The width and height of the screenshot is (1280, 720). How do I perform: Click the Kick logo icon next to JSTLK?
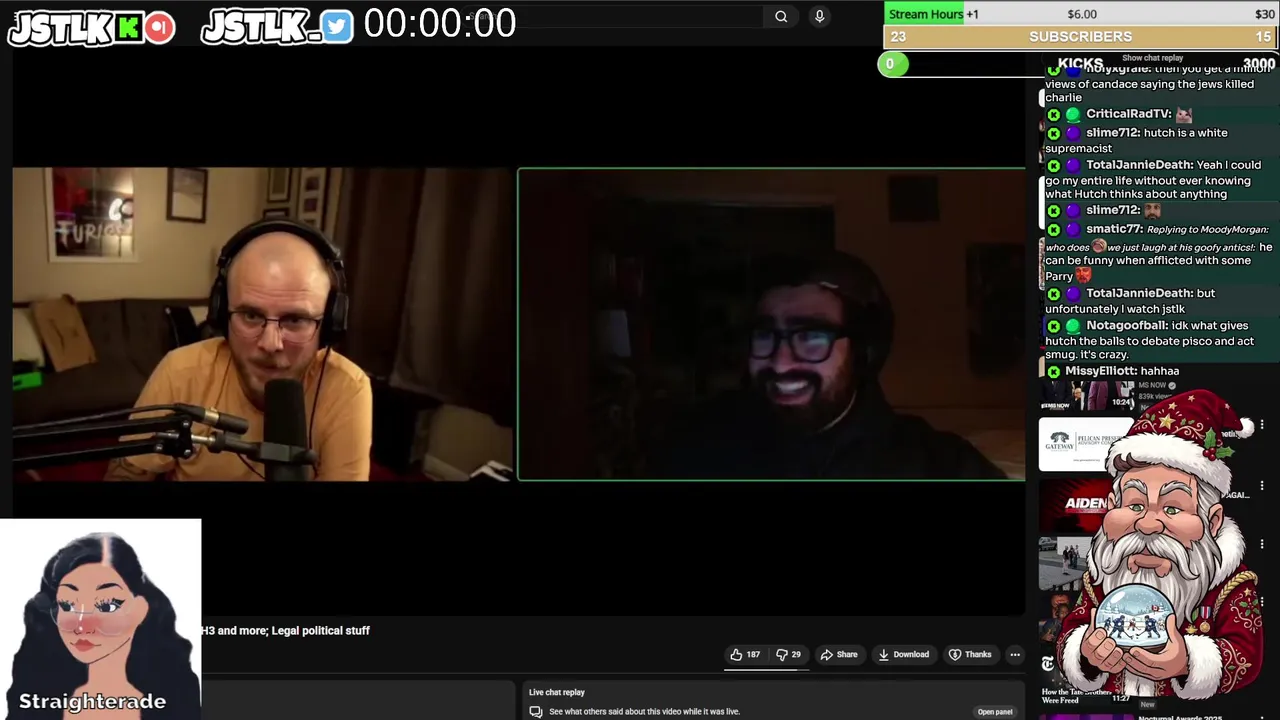[x=128, y=28]
